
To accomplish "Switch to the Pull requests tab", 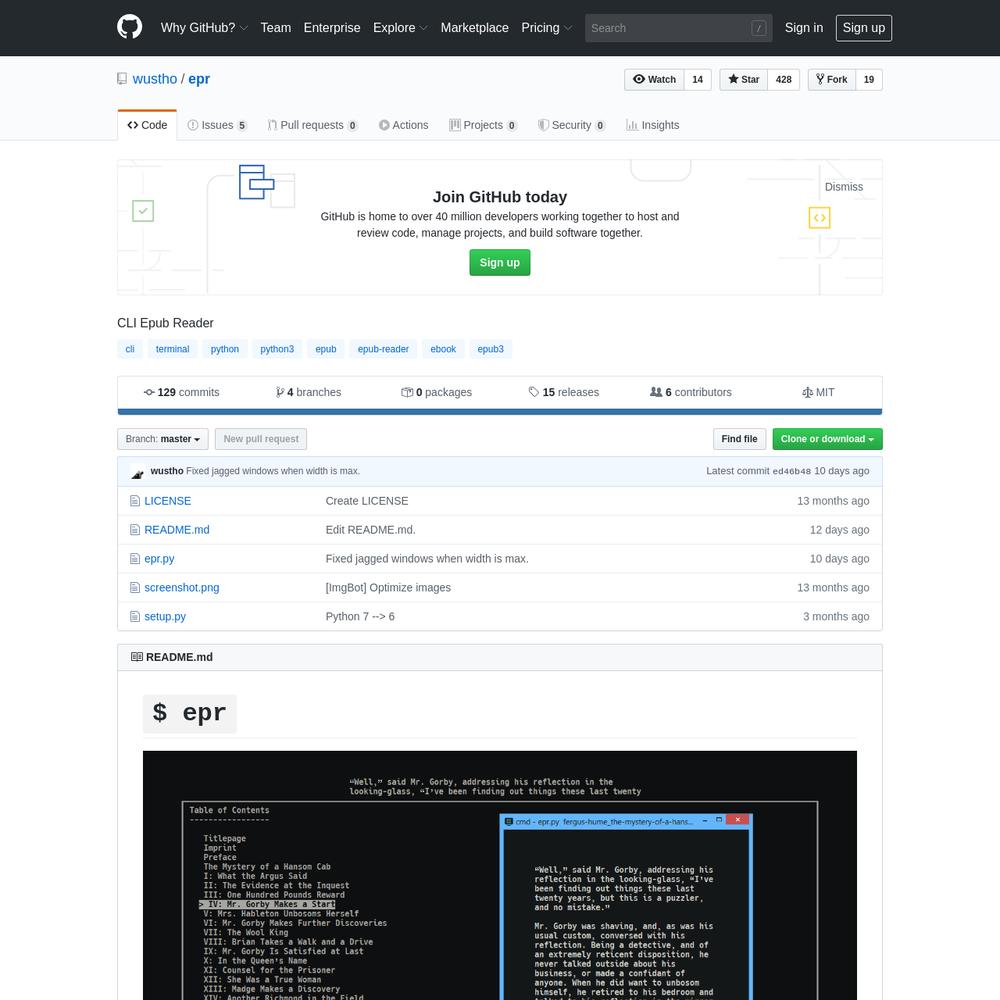I will pos(312,126).
